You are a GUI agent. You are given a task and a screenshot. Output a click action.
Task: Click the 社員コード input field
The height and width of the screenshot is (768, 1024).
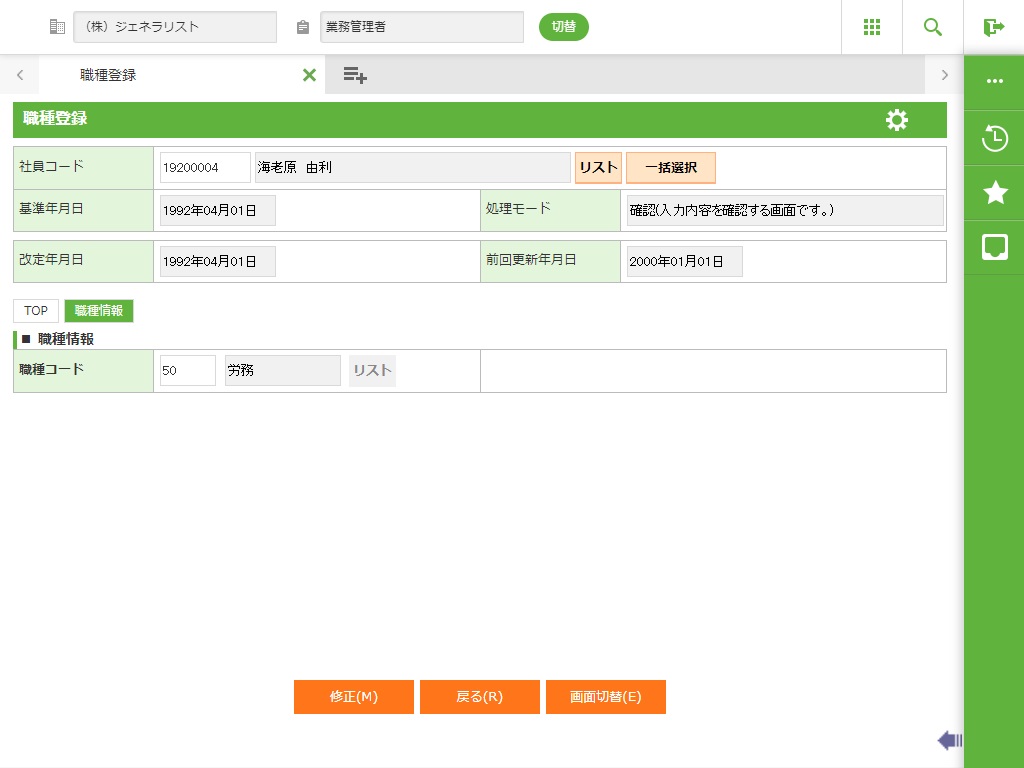(x=205, y=168)
